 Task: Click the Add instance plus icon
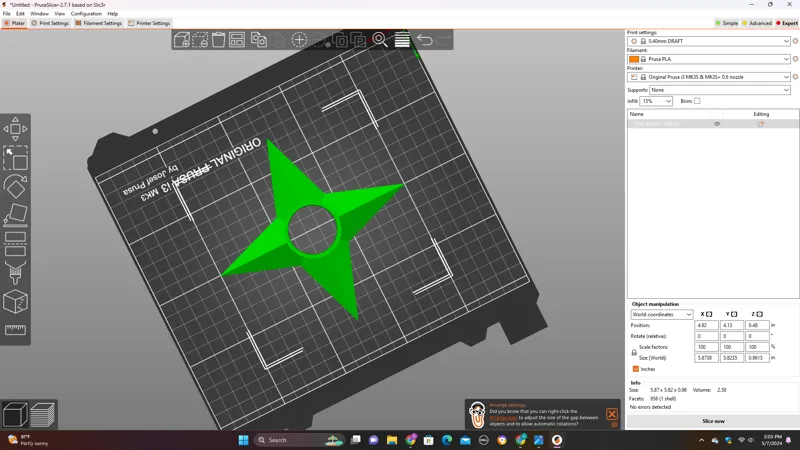299,40
